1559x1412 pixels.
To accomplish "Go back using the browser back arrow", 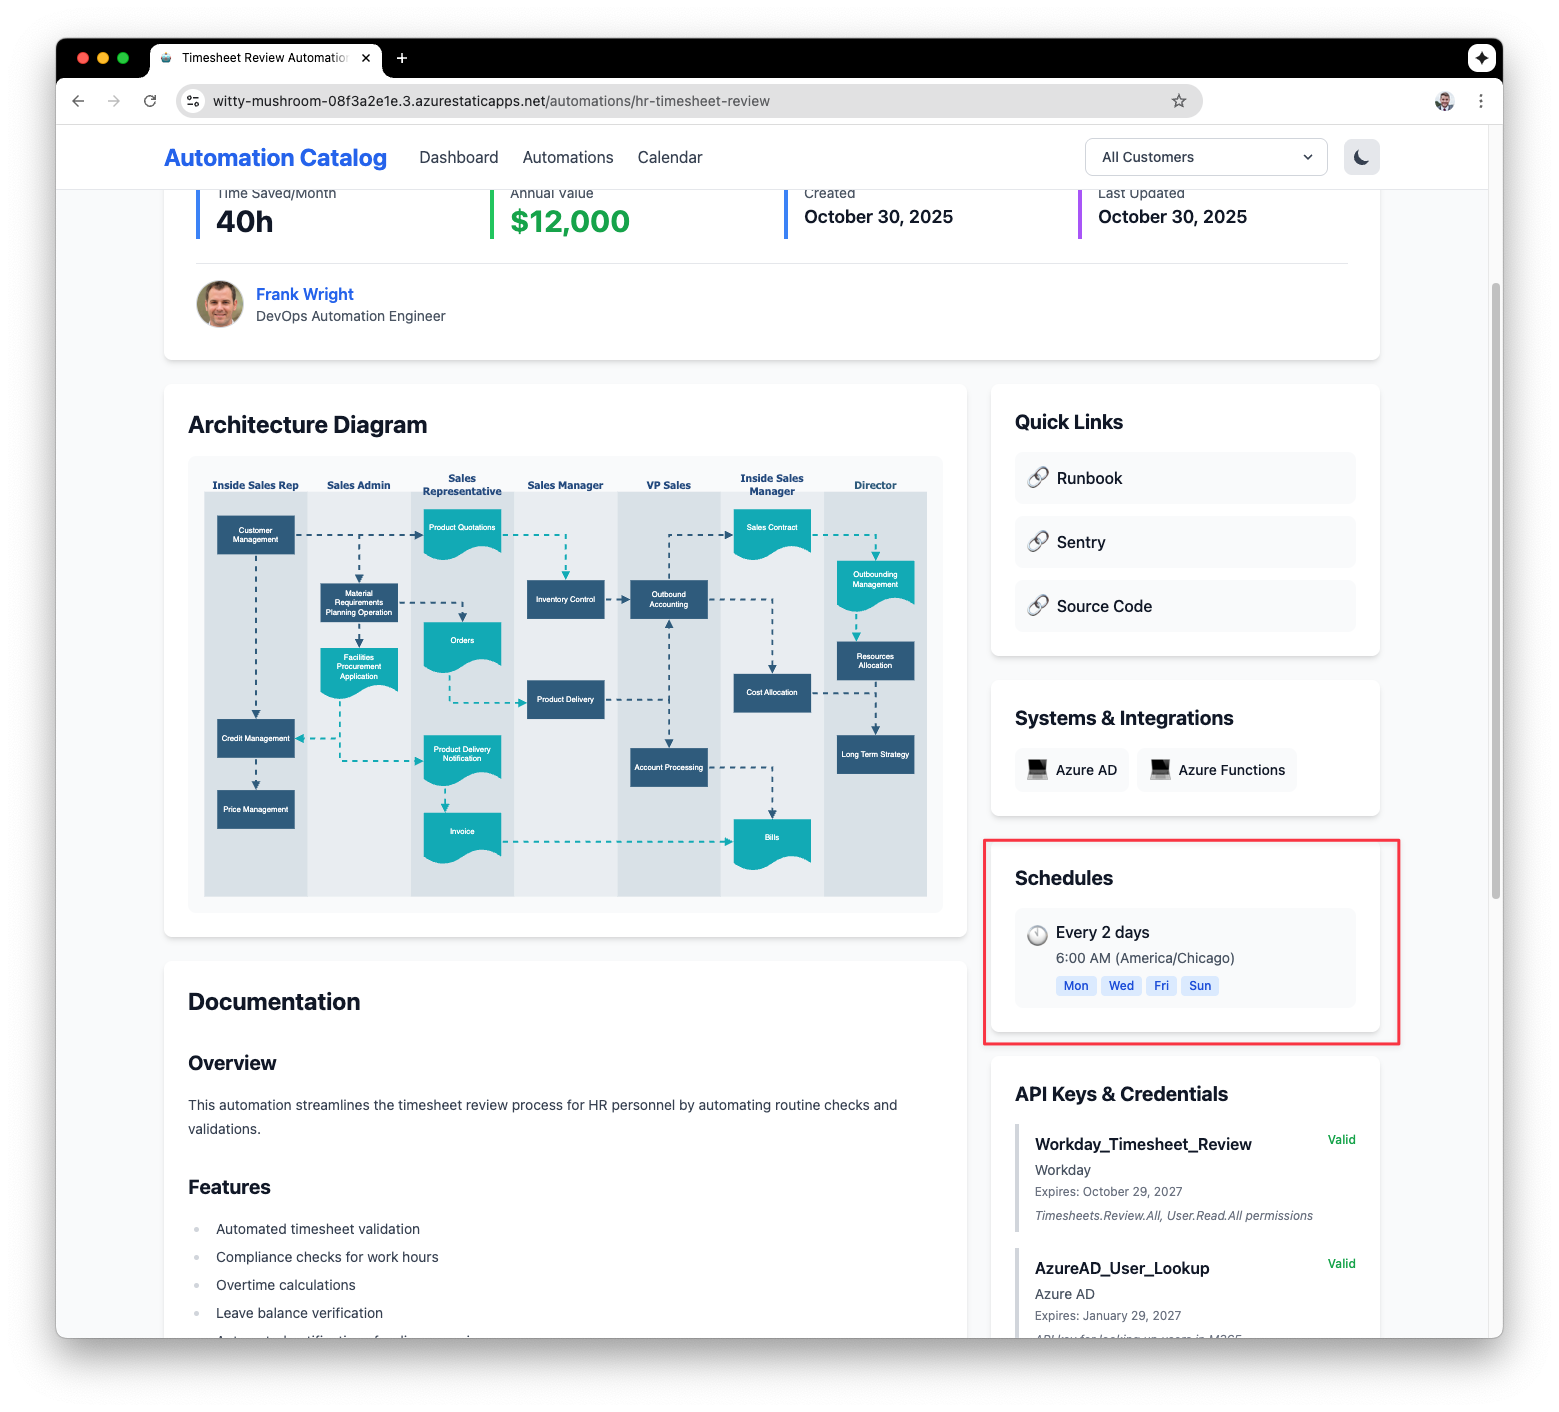I will point(78,101).
